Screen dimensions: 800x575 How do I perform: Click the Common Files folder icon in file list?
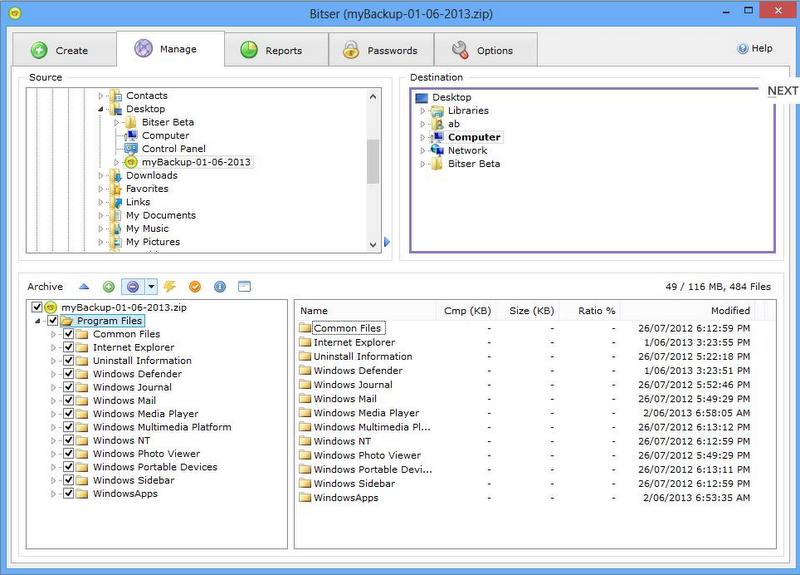pyautogui.click(x=305, y=328)
